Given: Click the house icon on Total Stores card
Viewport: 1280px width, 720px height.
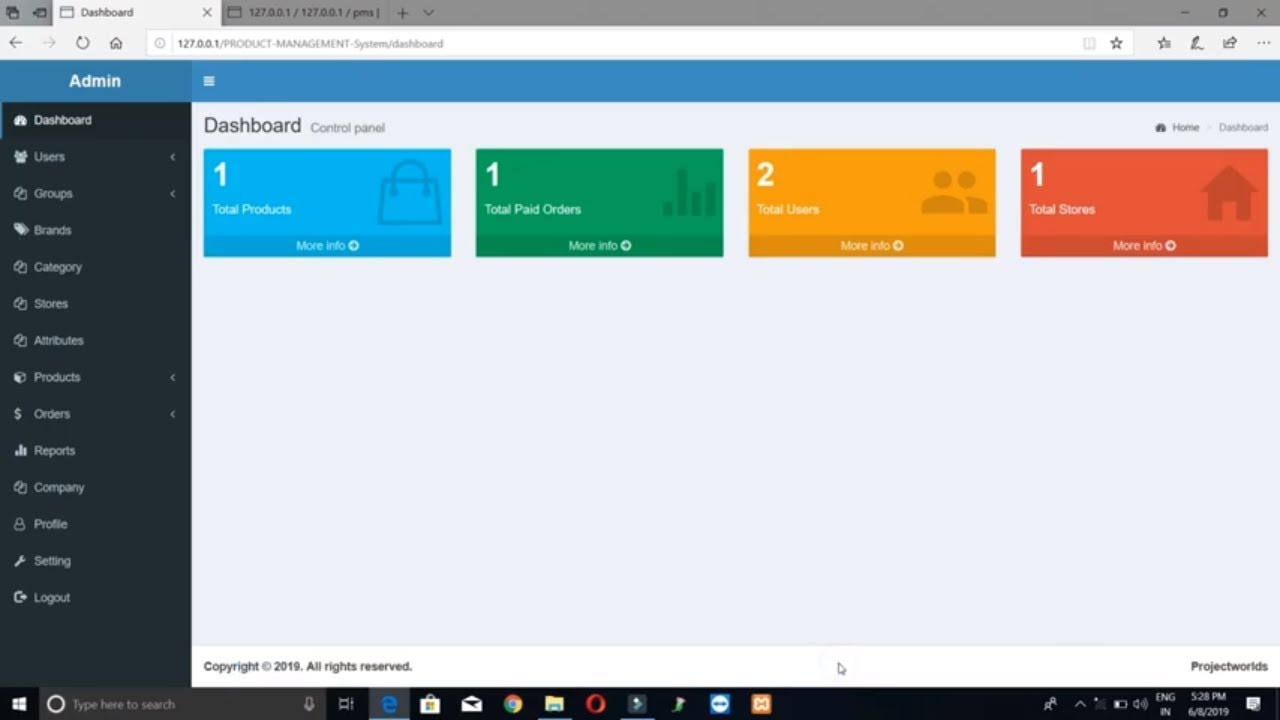Looking at the screenshot, I should tap(1228, 192).
